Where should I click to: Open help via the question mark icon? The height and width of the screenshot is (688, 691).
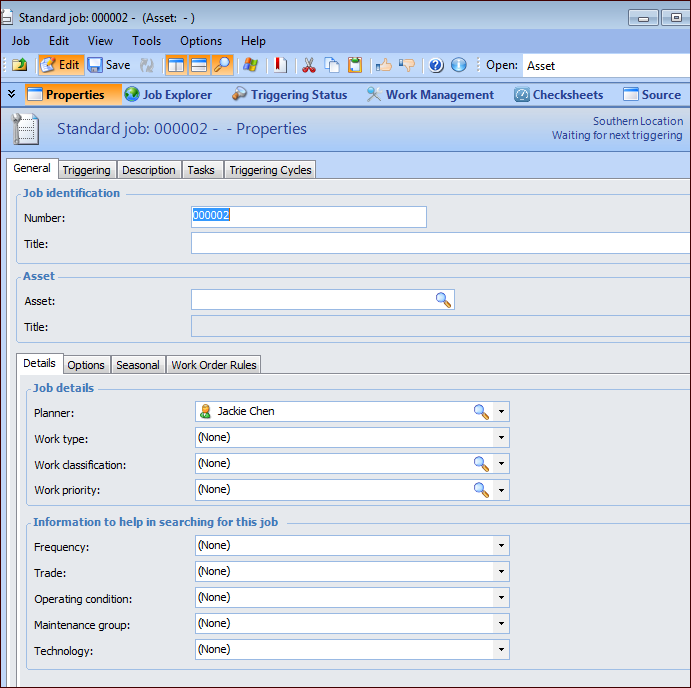click(436, 65)
